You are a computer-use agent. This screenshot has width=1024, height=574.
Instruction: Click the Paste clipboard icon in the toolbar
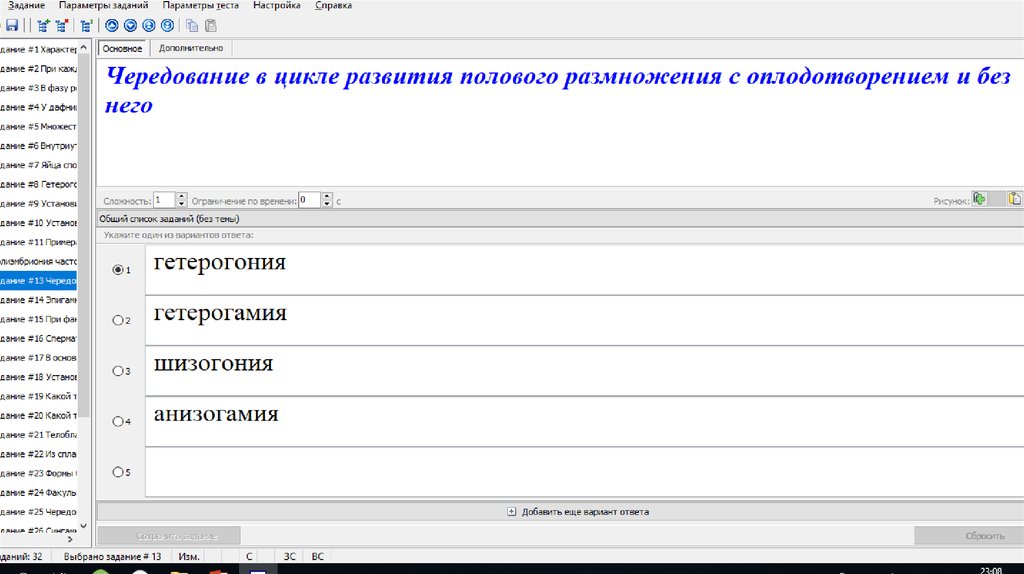[209, 26]
